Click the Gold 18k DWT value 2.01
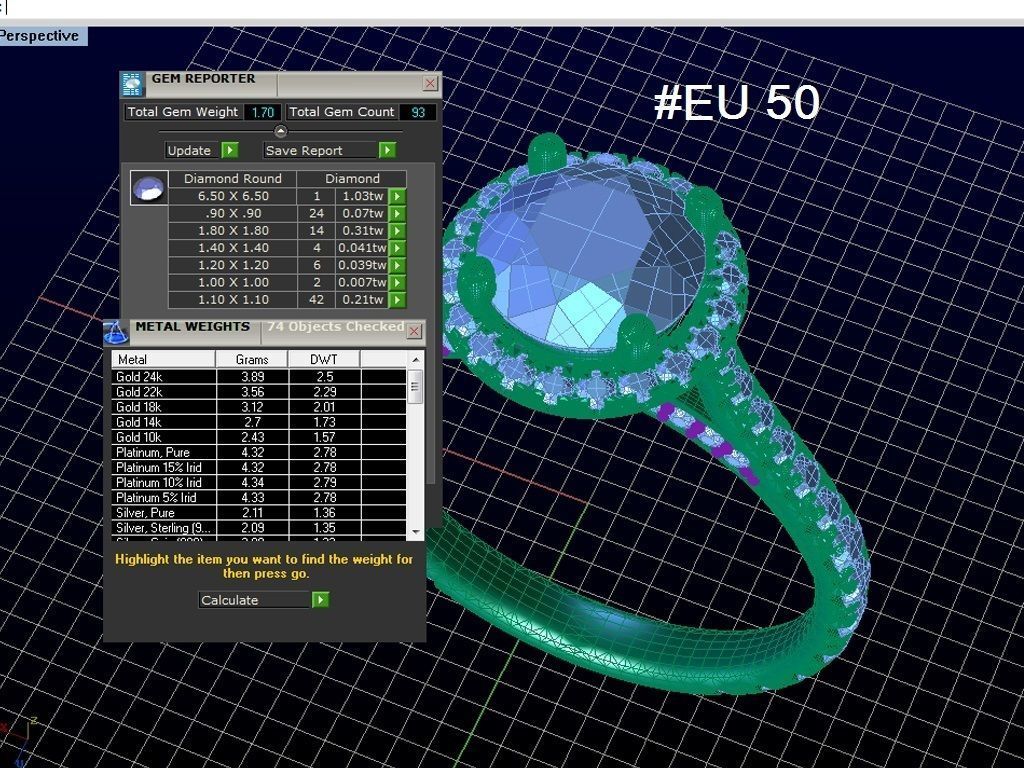The image size is (1024, 768). pos(324,407)
